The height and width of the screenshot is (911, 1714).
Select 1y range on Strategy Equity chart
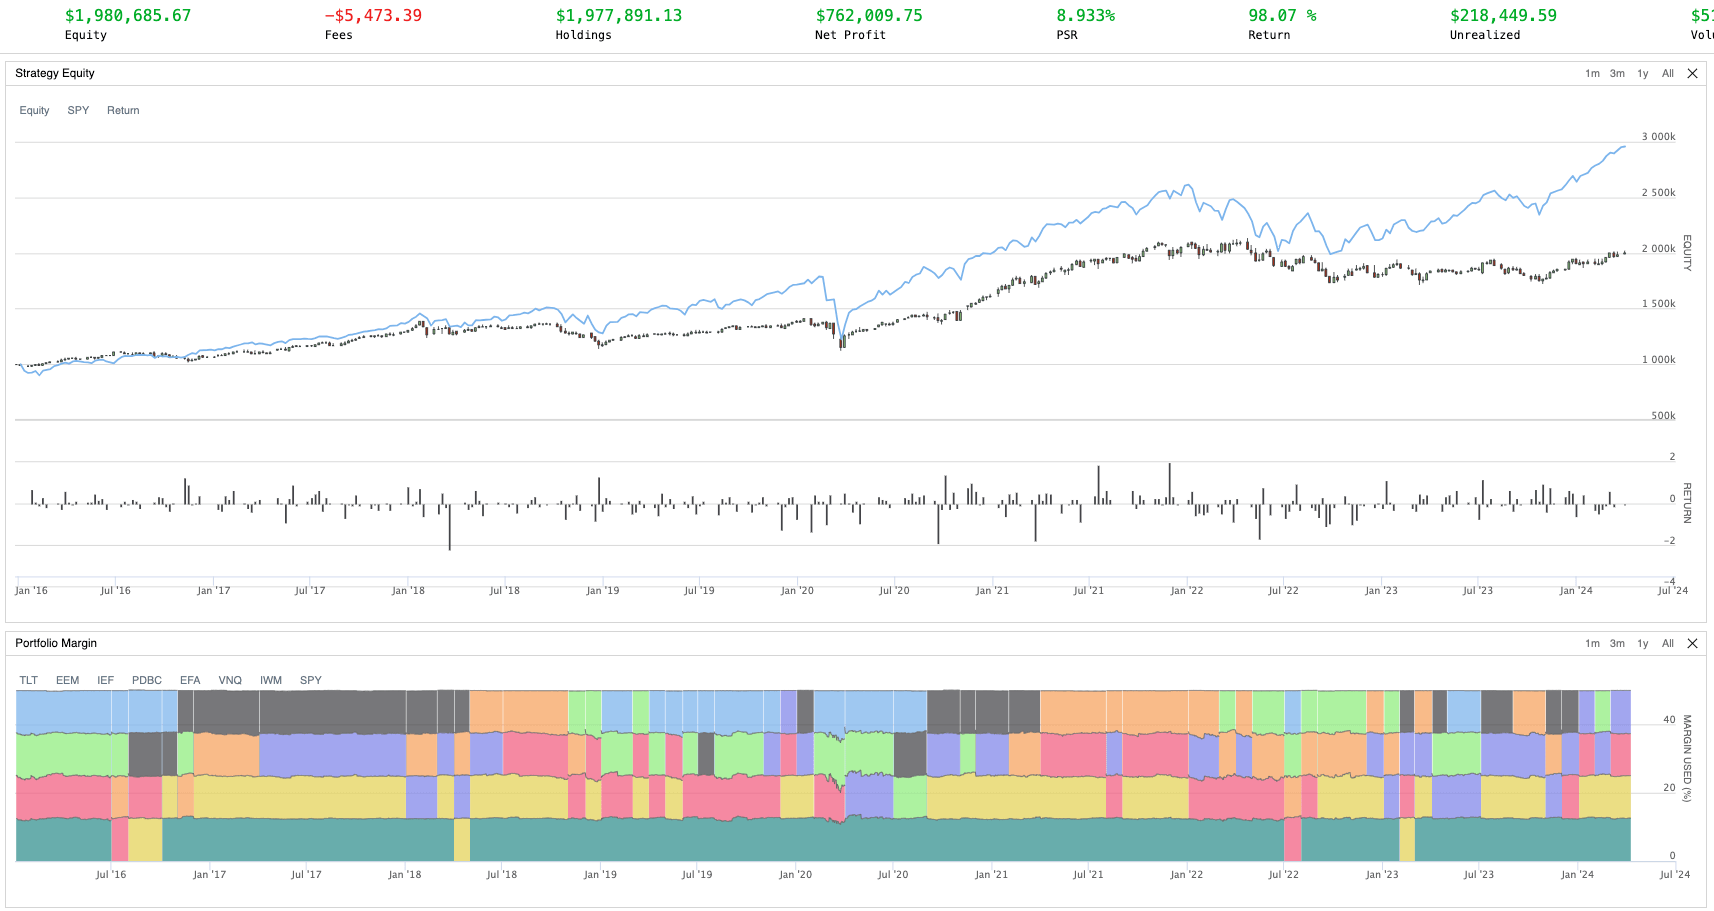[1642, 73]
